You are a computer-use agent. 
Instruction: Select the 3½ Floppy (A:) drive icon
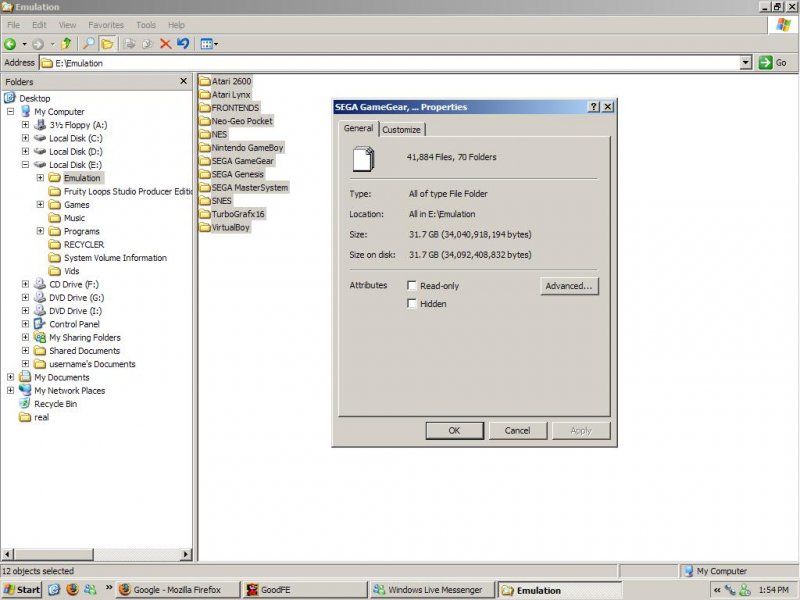[x=40, y=124]
